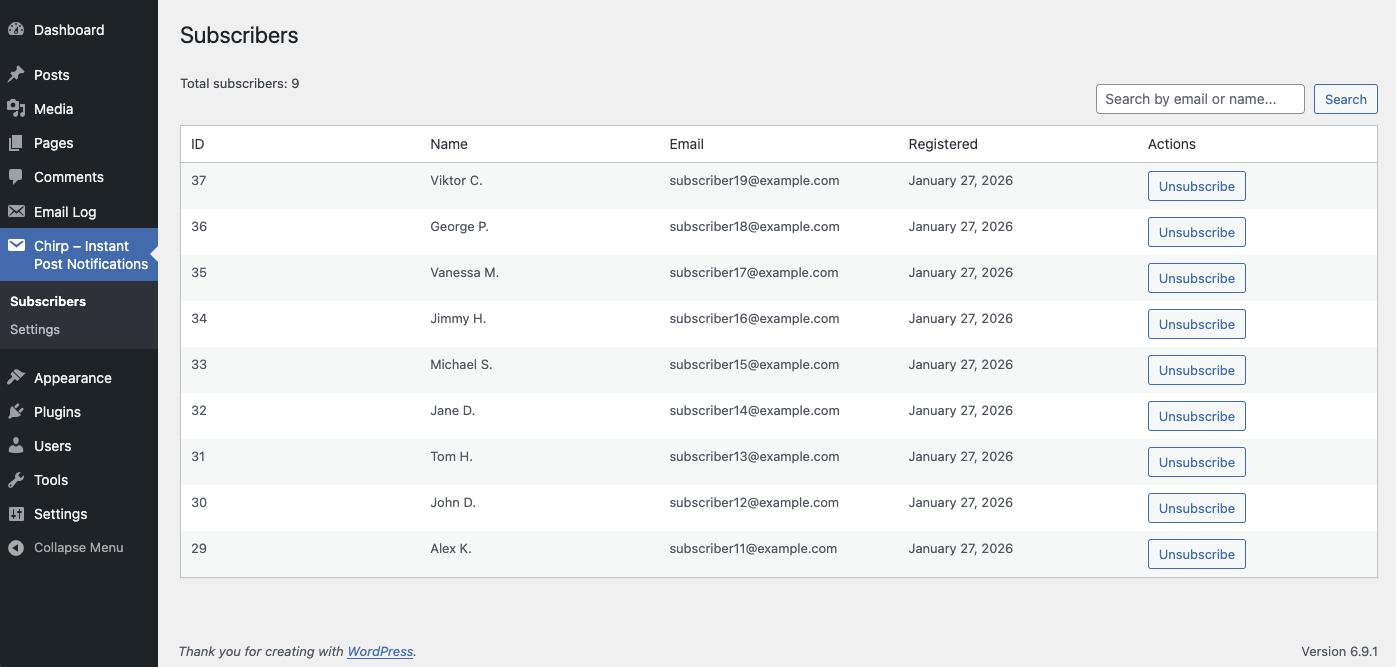Click the Tools wrench icon
1396x667 pixels.
pos(16,480)
